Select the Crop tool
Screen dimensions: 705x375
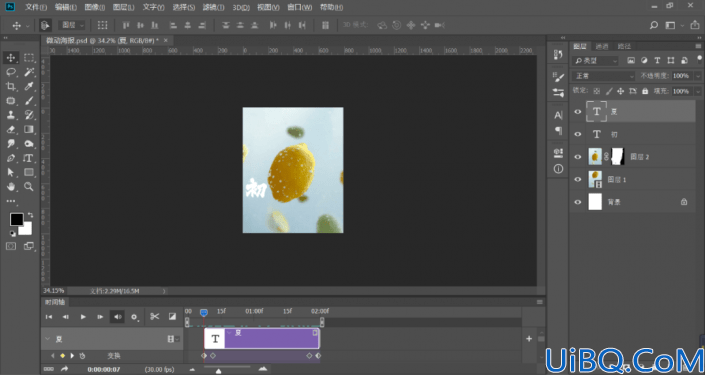pos(11,86)
